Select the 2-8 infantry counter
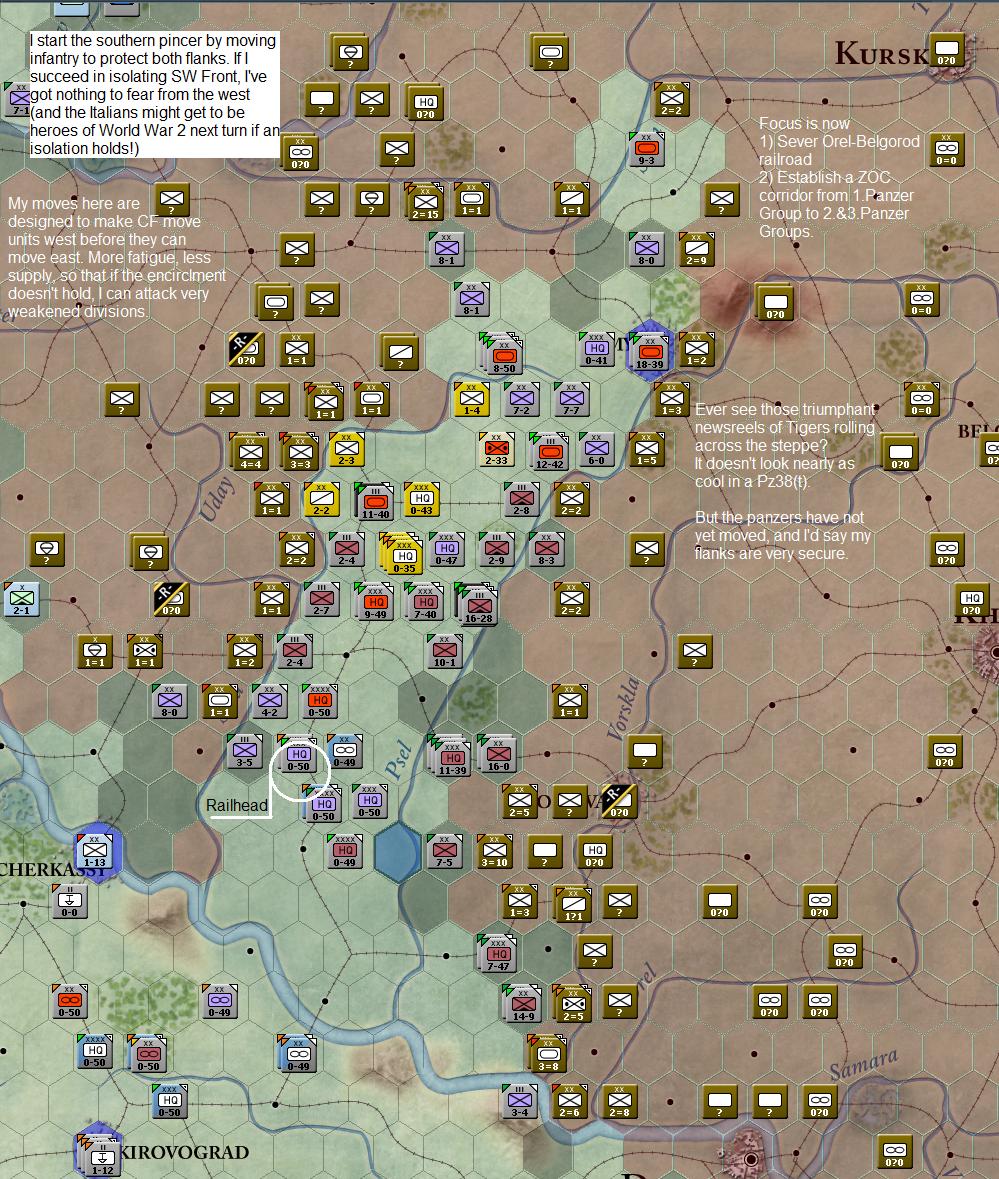The image size is (999, 1179). pyautogui.click(x=522, y=499)
